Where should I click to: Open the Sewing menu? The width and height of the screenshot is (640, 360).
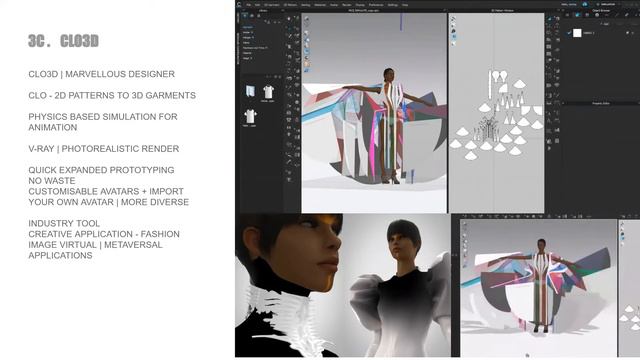point(306,5)
